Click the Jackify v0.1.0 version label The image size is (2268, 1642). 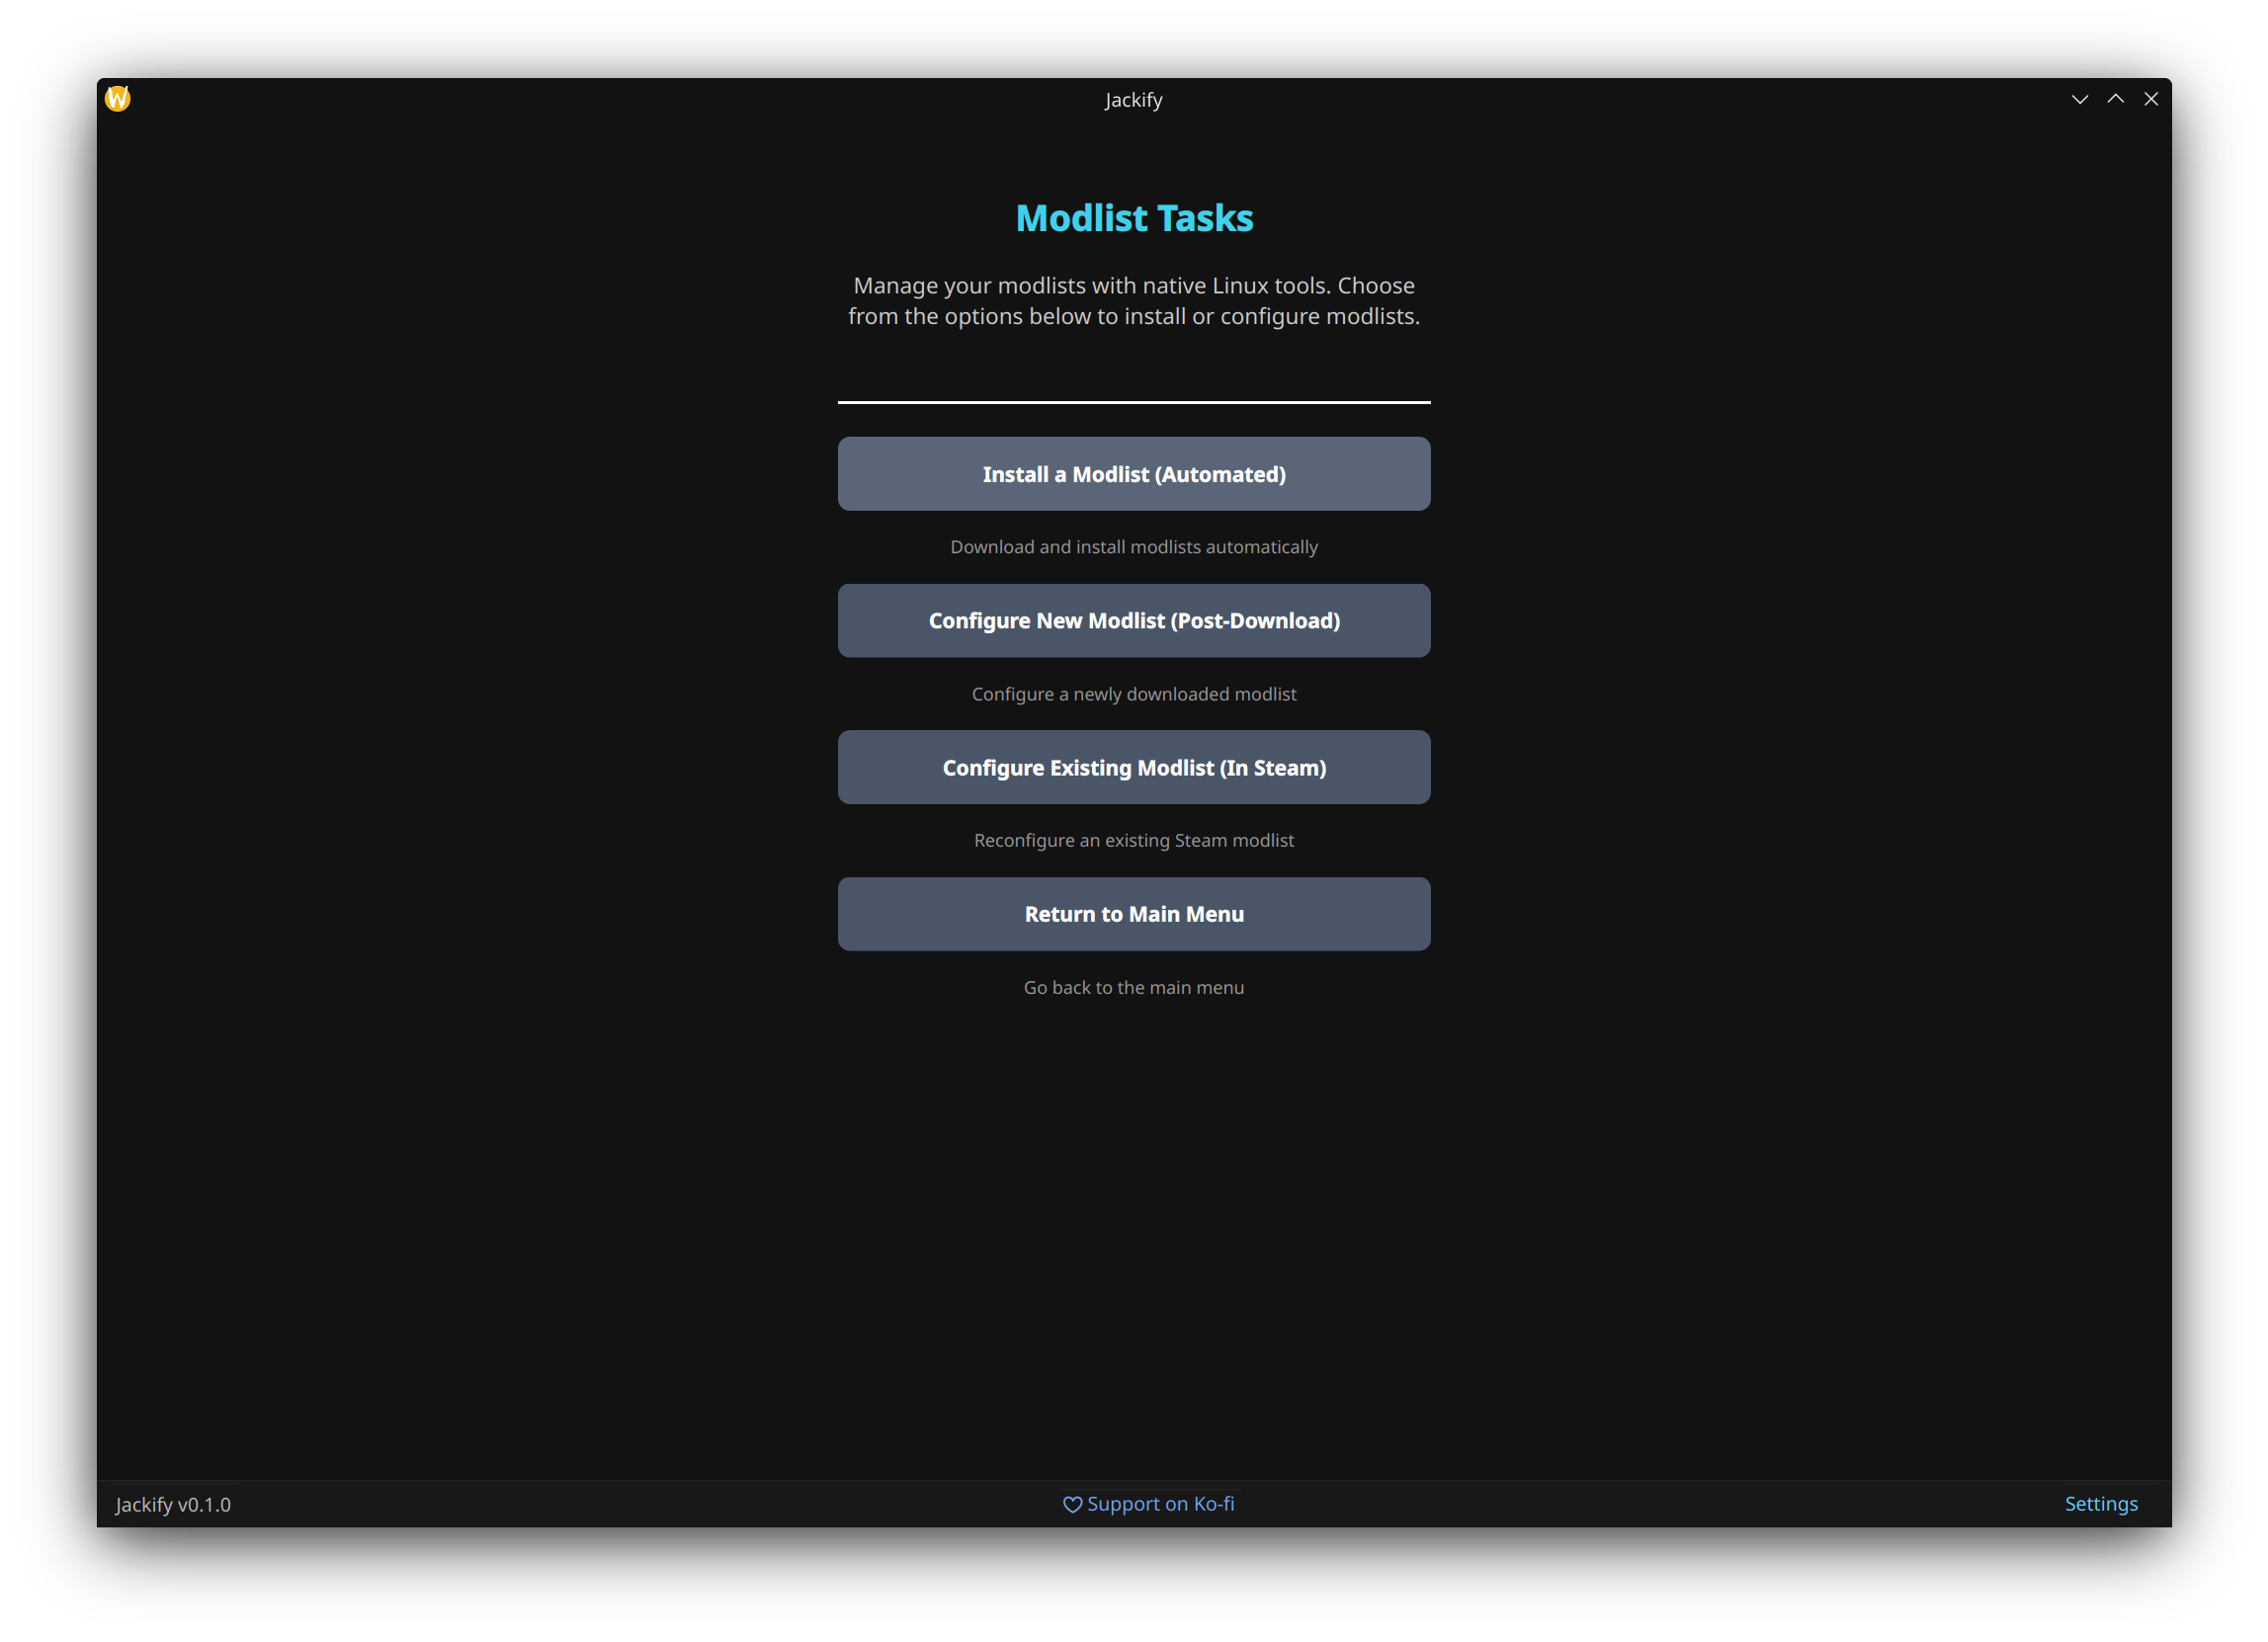click(173, 1504)
